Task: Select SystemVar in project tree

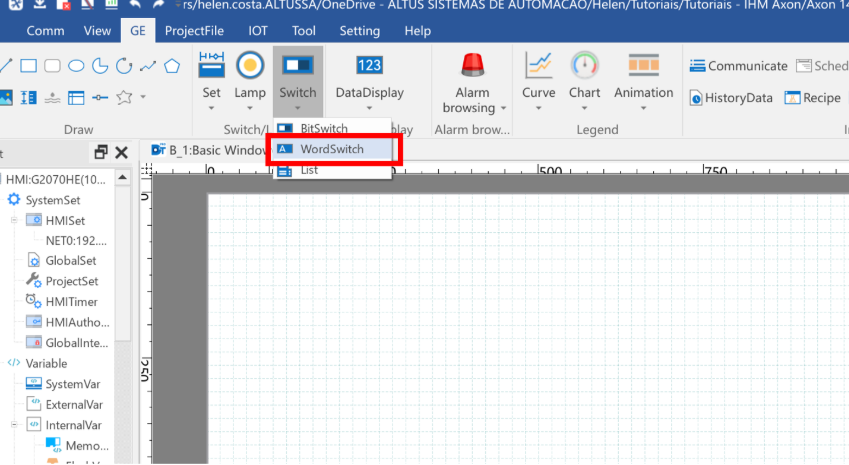Action: click(x=73, y=384)
